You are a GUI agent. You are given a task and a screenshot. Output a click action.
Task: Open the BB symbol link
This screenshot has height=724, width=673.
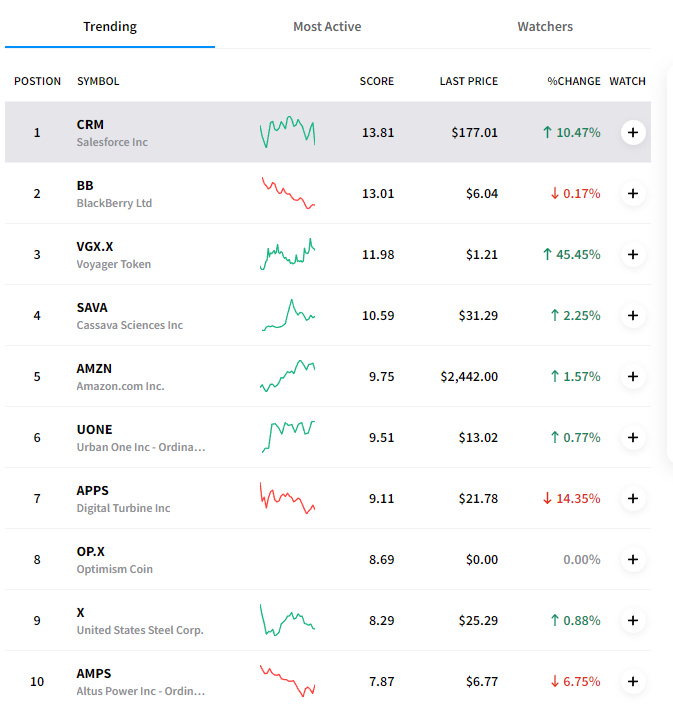(x=85, y=186)
